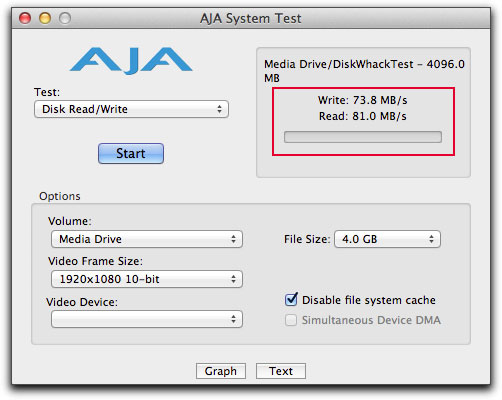
Task: Expand the Video Frame Size dropdown
Action: (x=147, y=279)
